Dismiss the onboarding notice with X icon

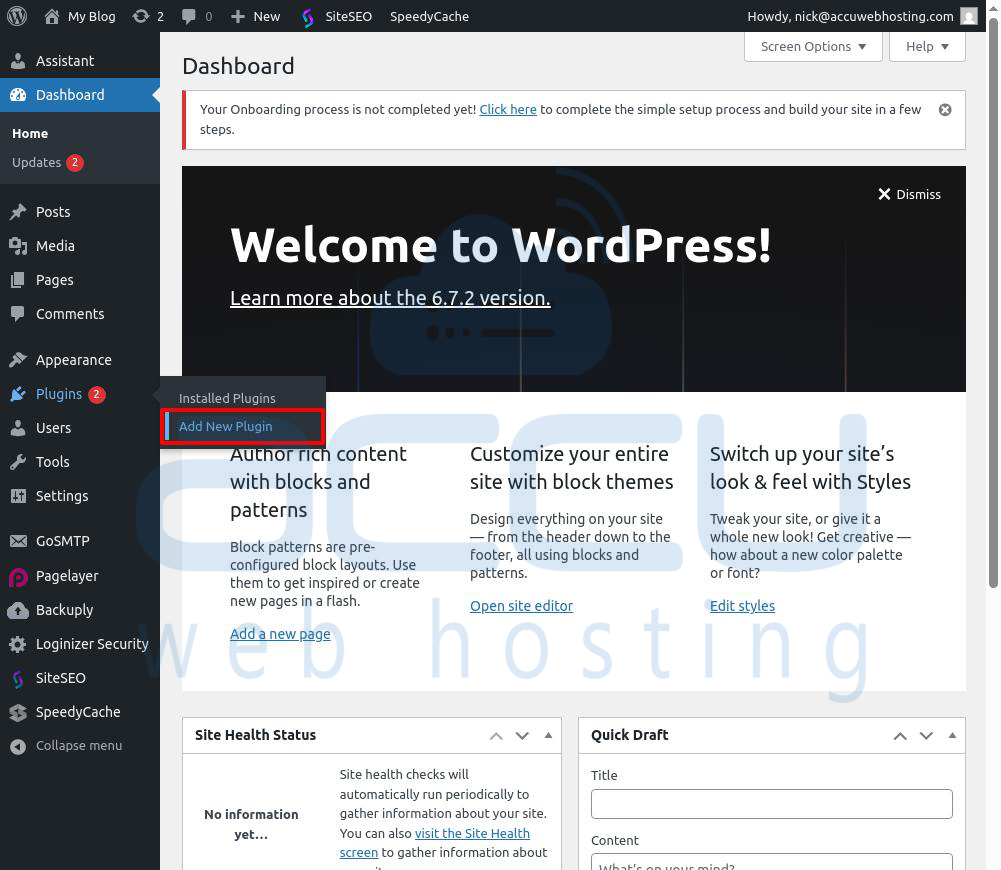(x=945, y=110)
